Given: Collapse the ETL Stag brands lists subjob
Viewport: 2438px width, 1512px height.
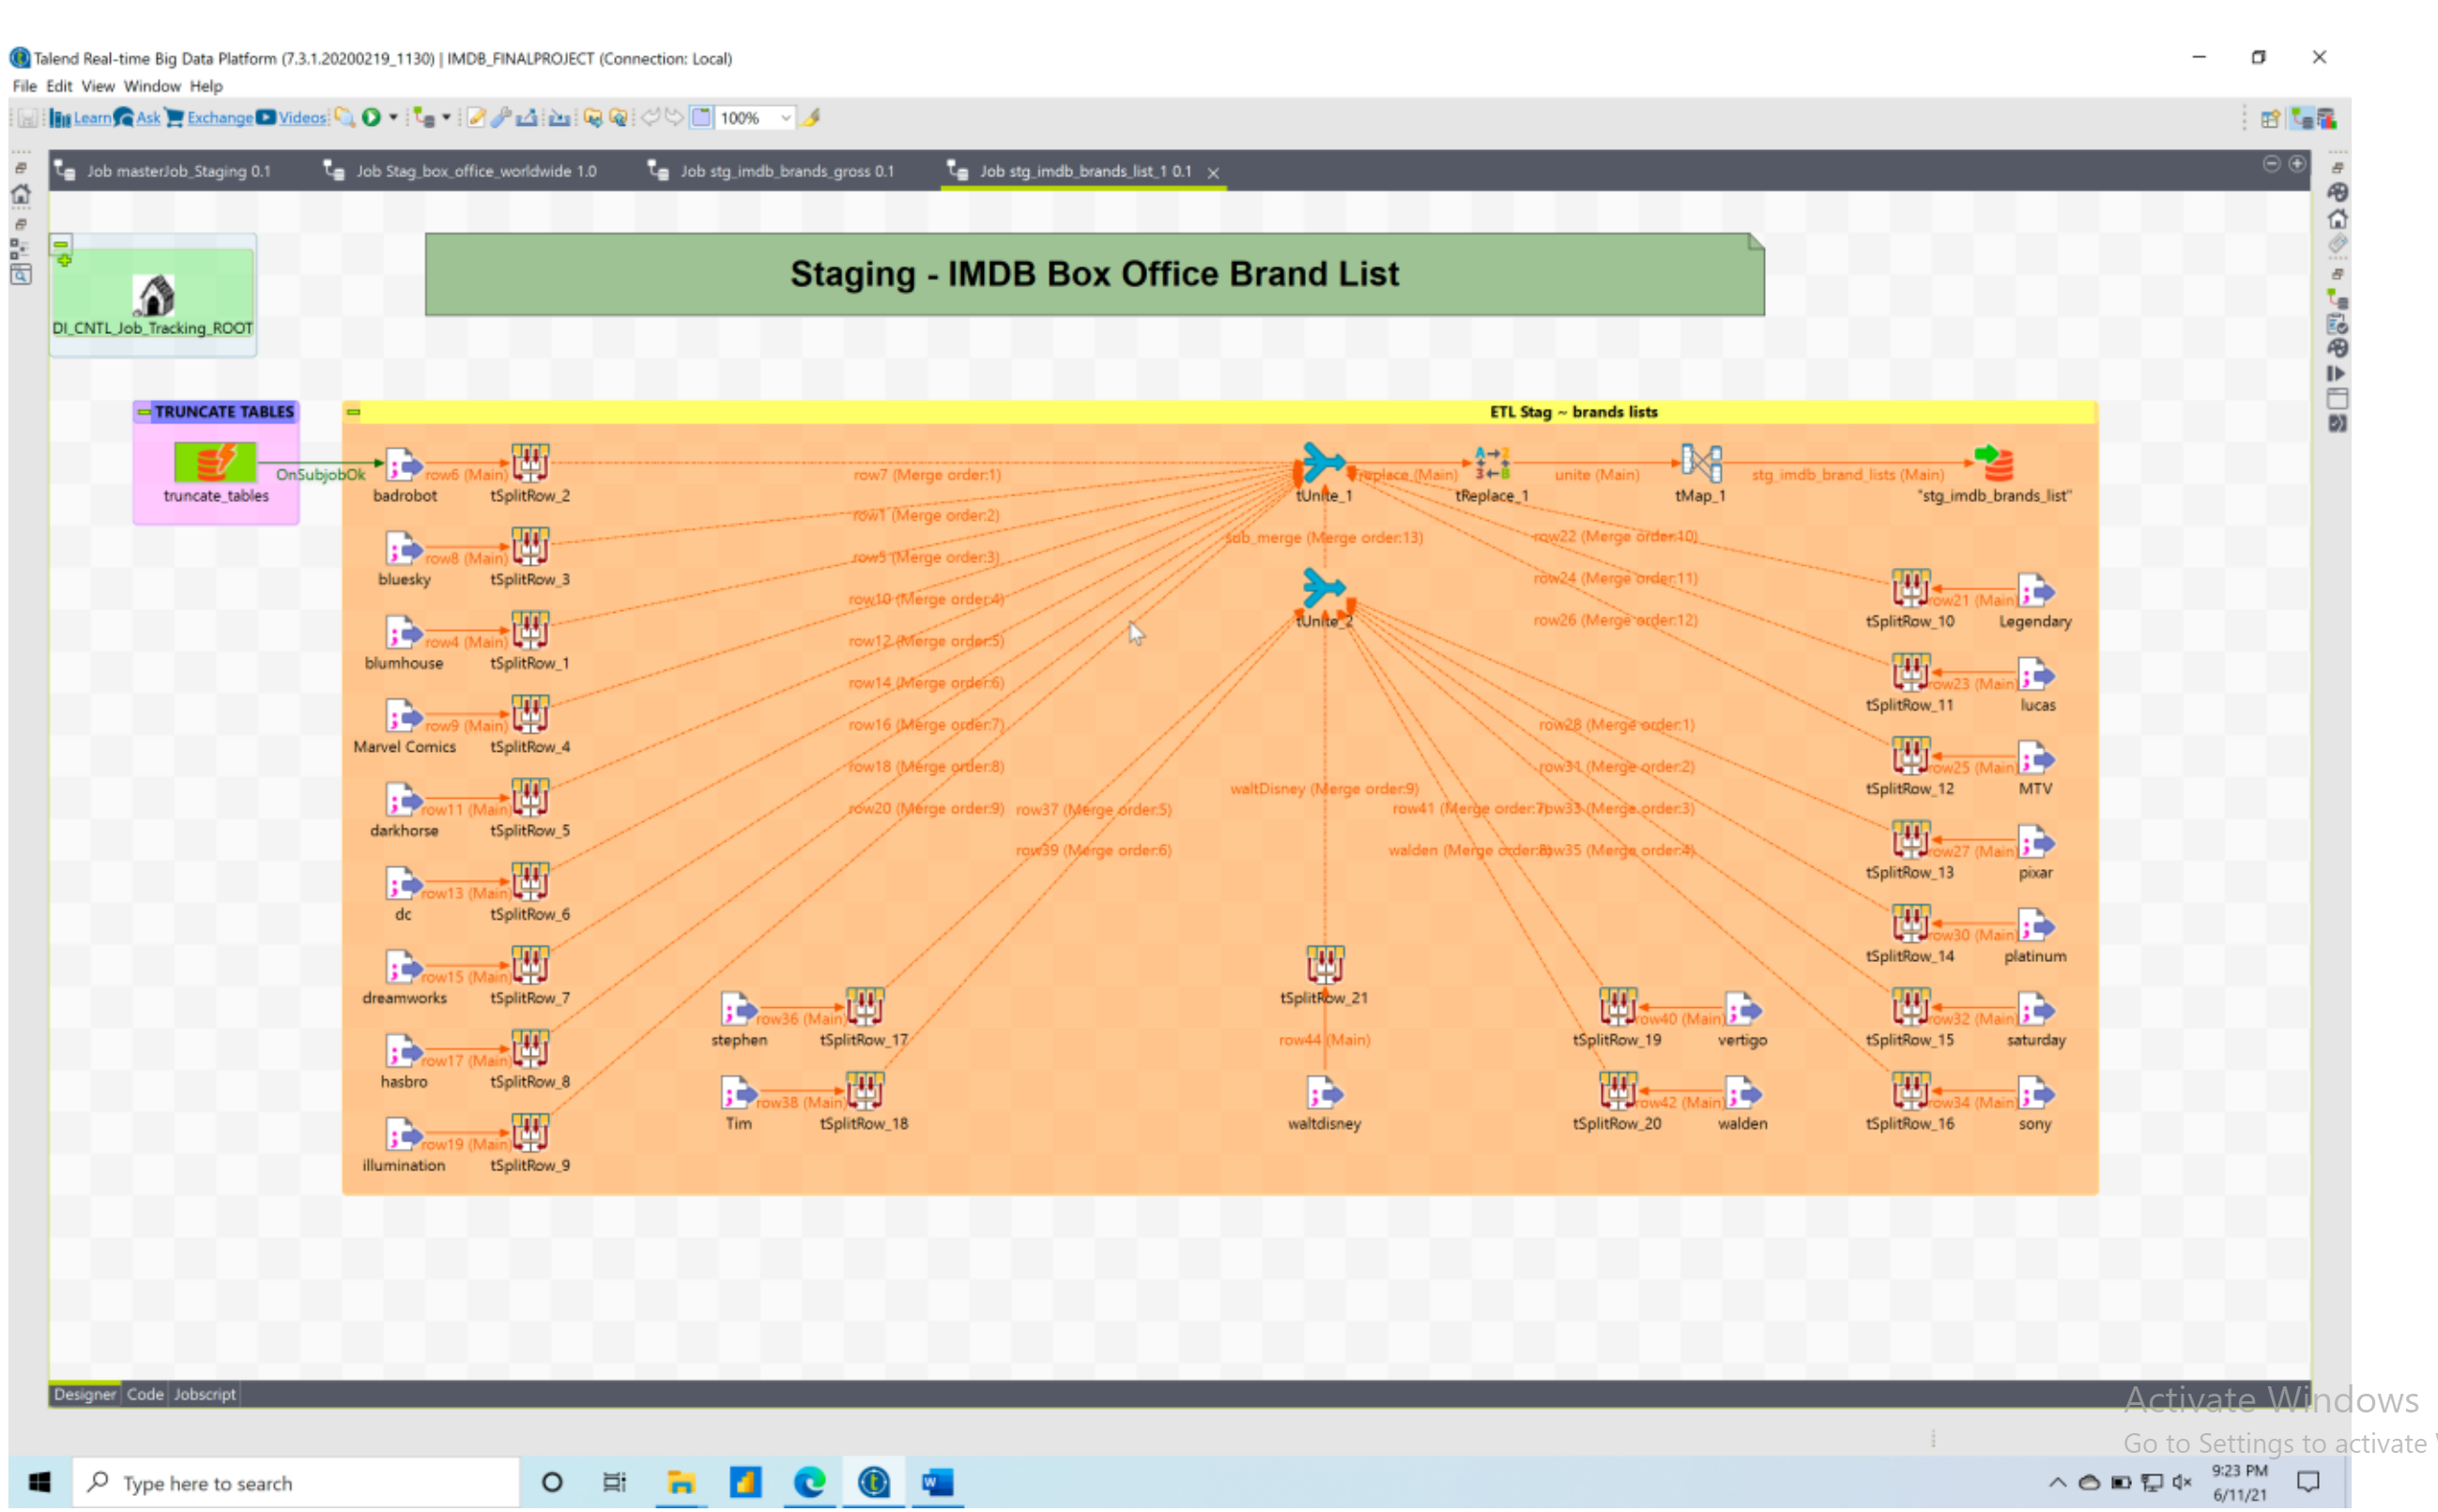Looking at the screenshot, I should pyautogui.click(x=353, y=412).
